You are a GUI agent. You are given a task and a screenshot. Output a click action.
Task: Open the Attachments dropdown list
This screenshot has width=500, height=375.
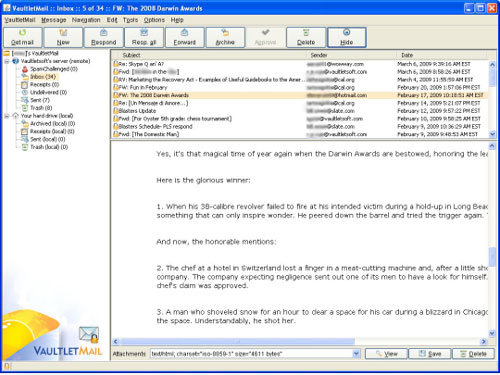coord(356,354)
